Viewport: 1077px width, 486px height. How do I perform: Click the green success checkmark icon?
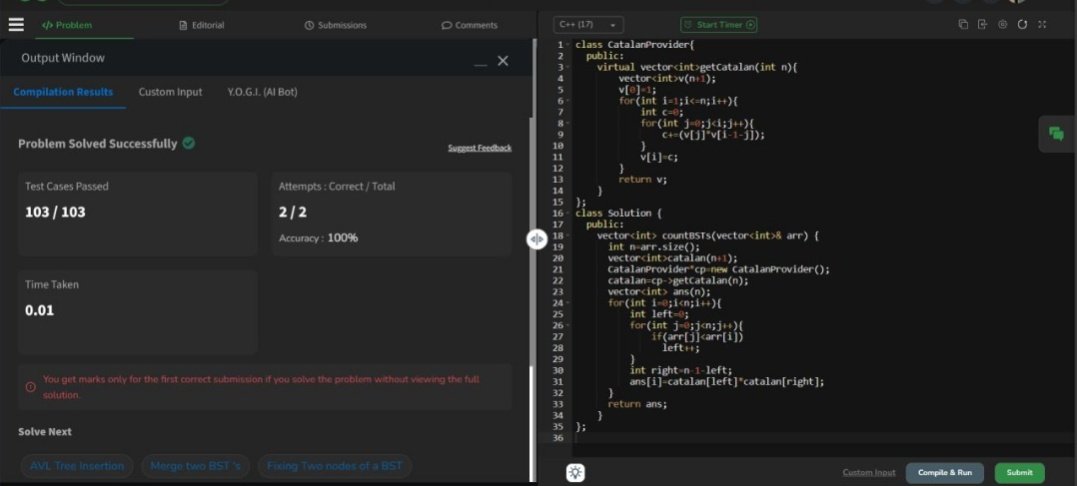pos(188,143)
